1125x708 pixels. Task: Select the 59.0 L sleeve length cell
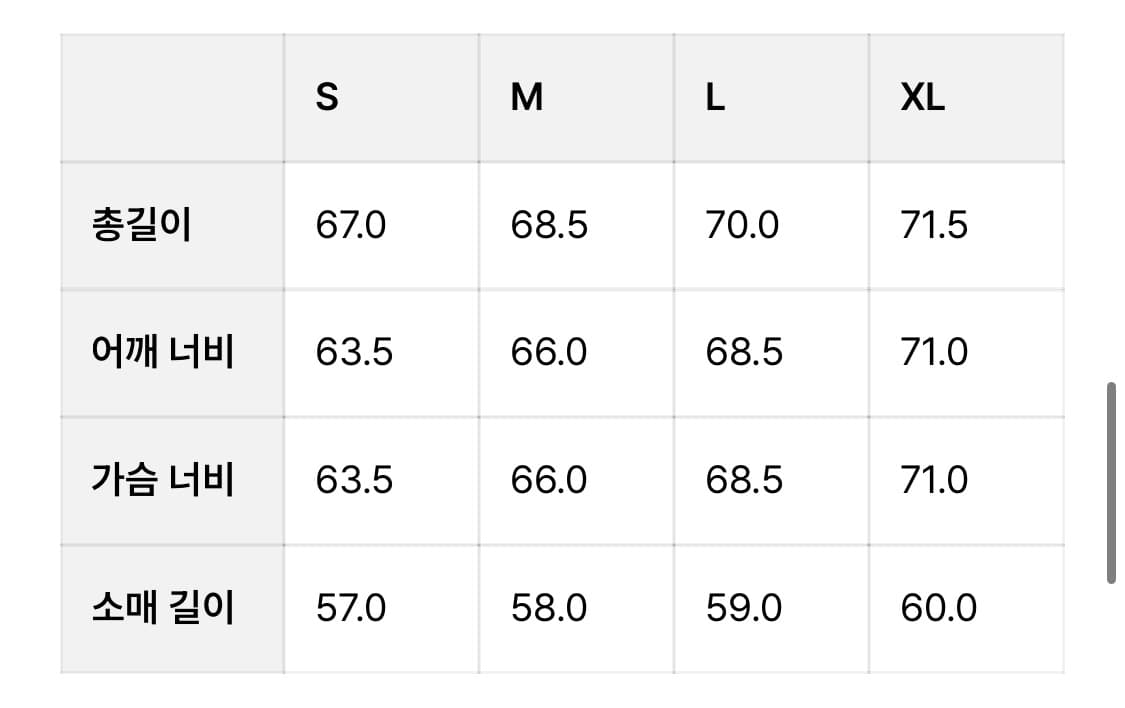743,608
